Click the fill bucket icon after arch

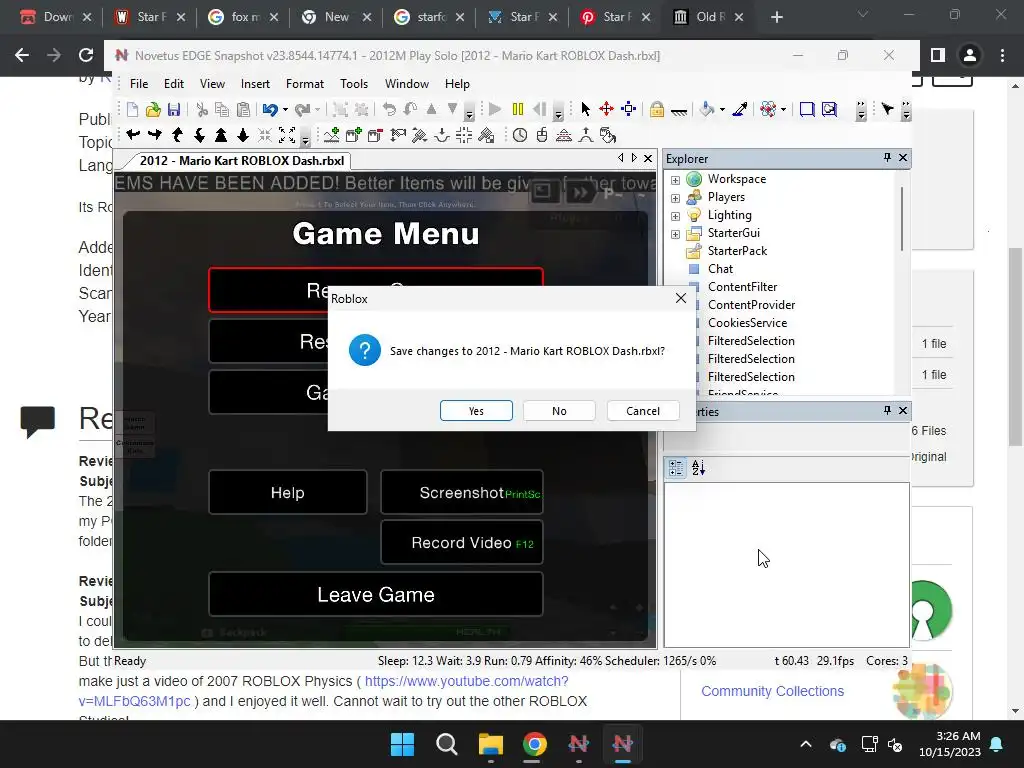(x=608, y=135)
